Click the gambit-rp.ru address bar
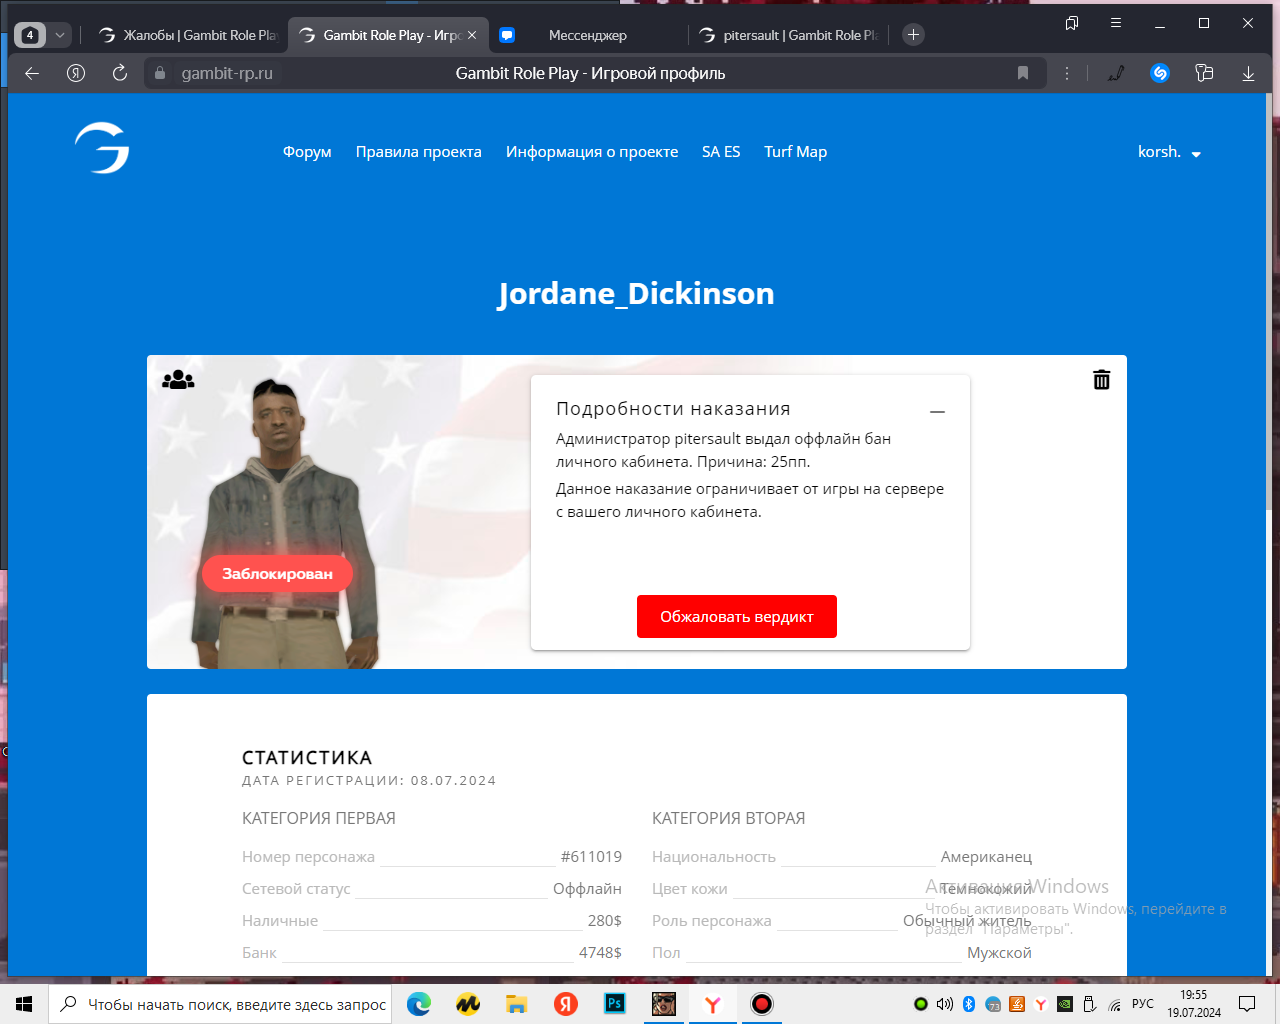 [x=227, y=73]
